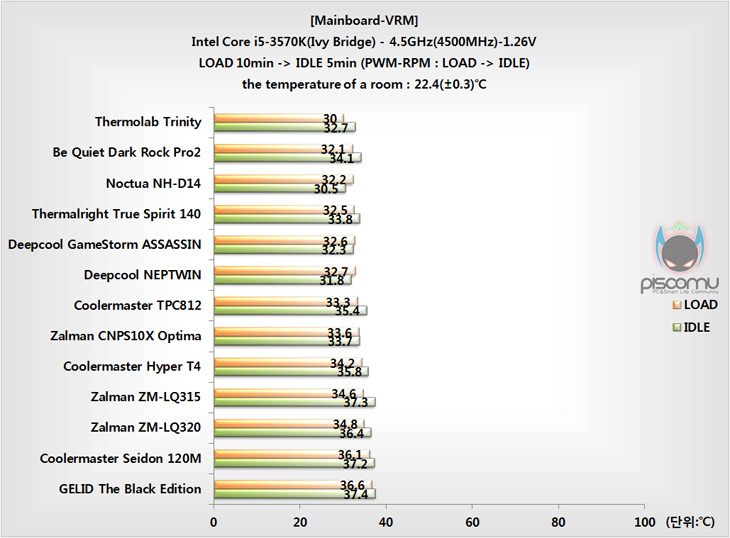Screen dimensions: 730x538
Task: Click the 37.4 value for GELID Black Edition
Action: point(356,494)
